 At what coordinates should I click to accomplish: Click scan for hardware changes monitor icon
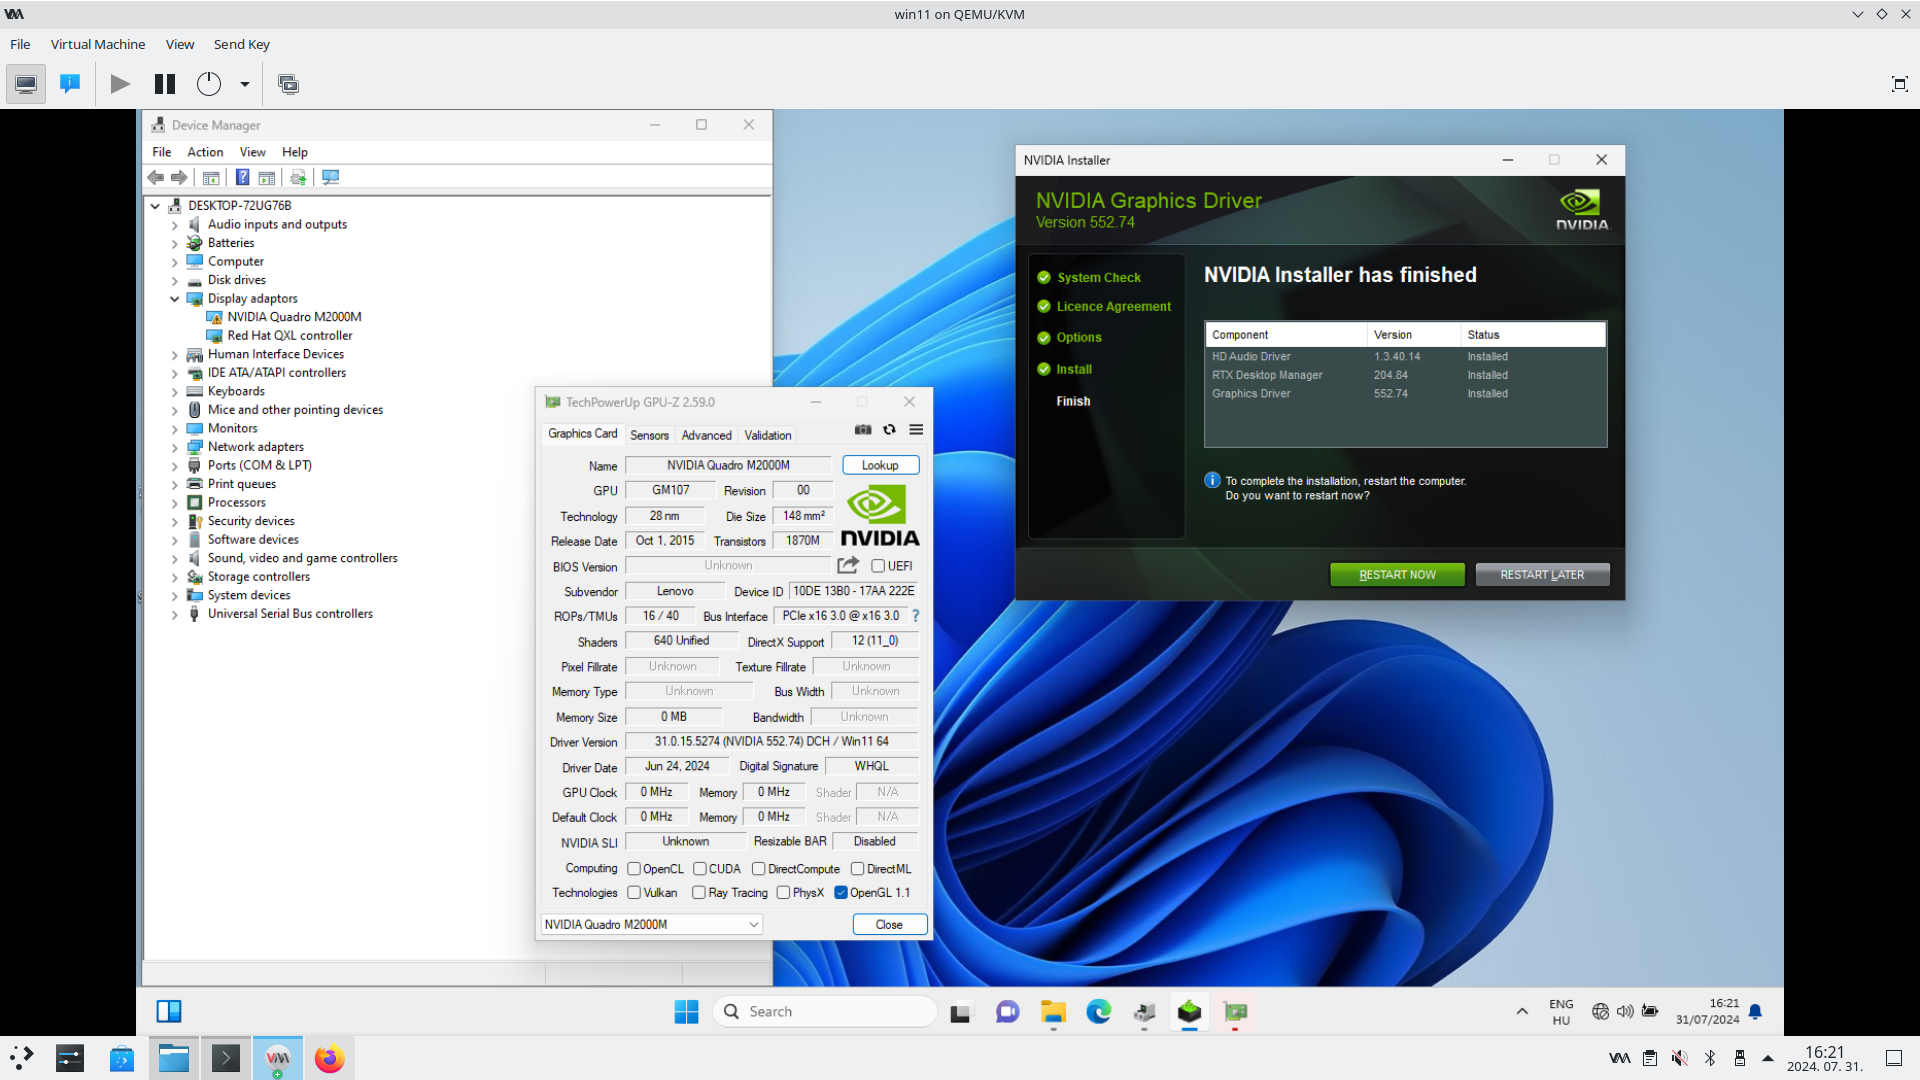tap(330, 178)
